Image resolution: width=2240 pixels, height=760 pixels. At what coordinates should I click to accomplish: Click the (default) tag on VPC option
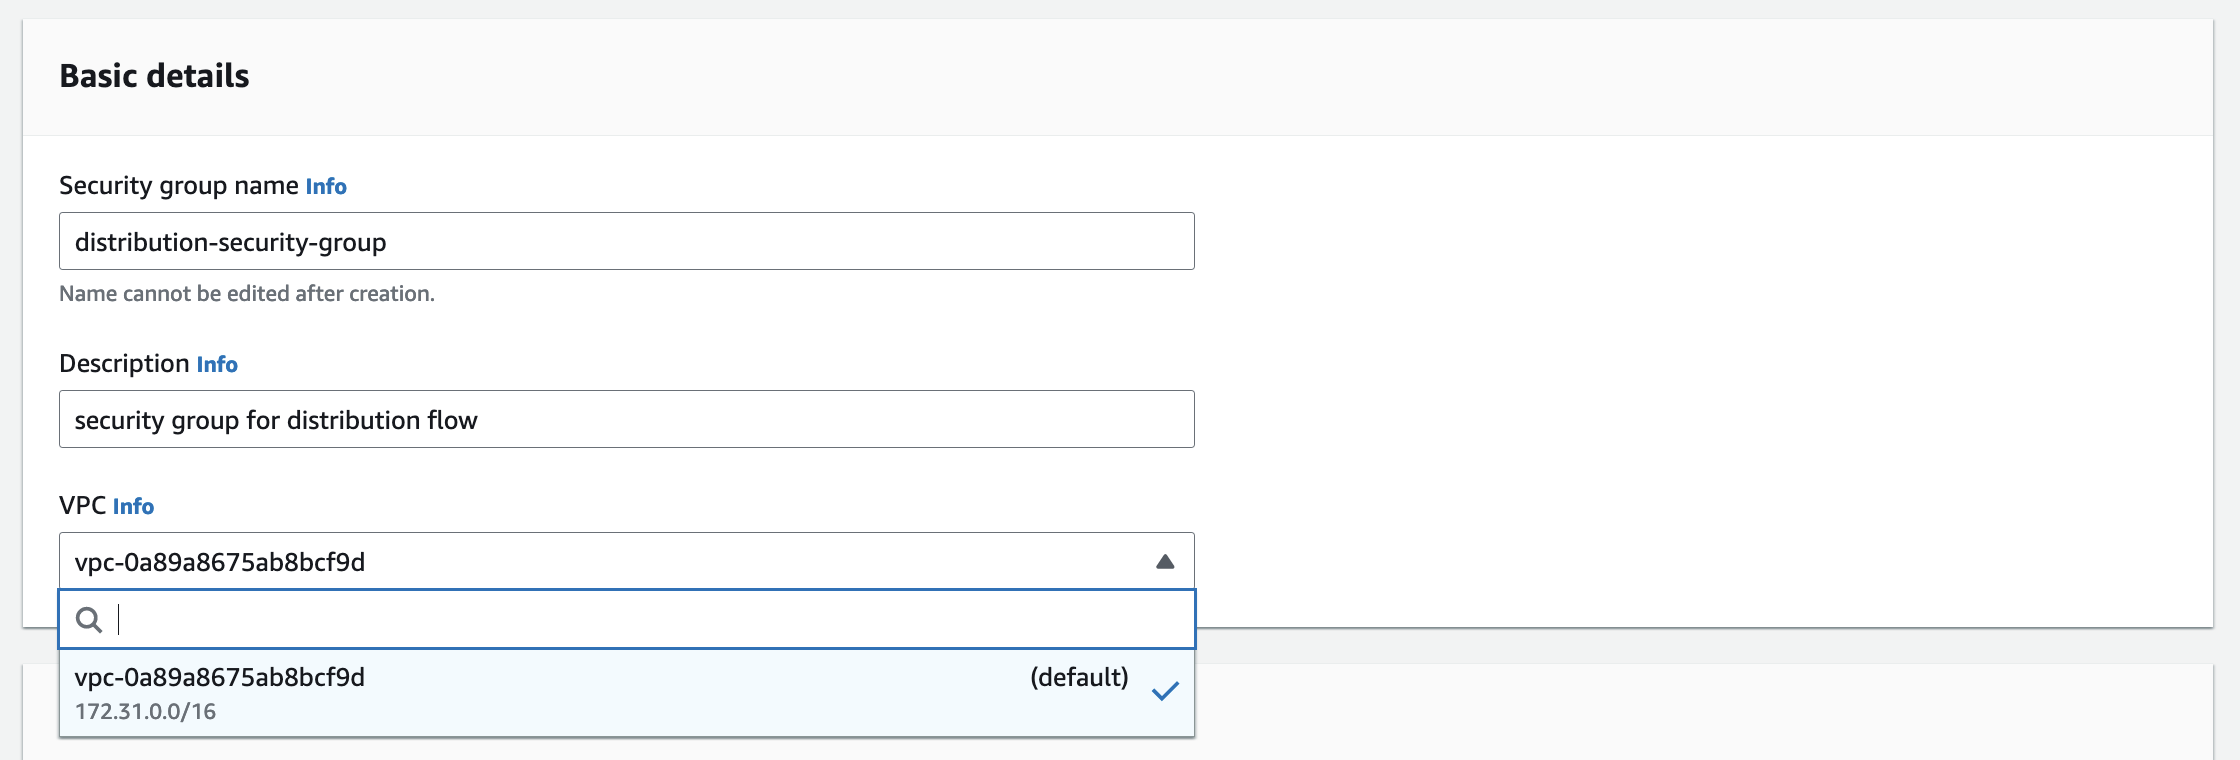1079,678
